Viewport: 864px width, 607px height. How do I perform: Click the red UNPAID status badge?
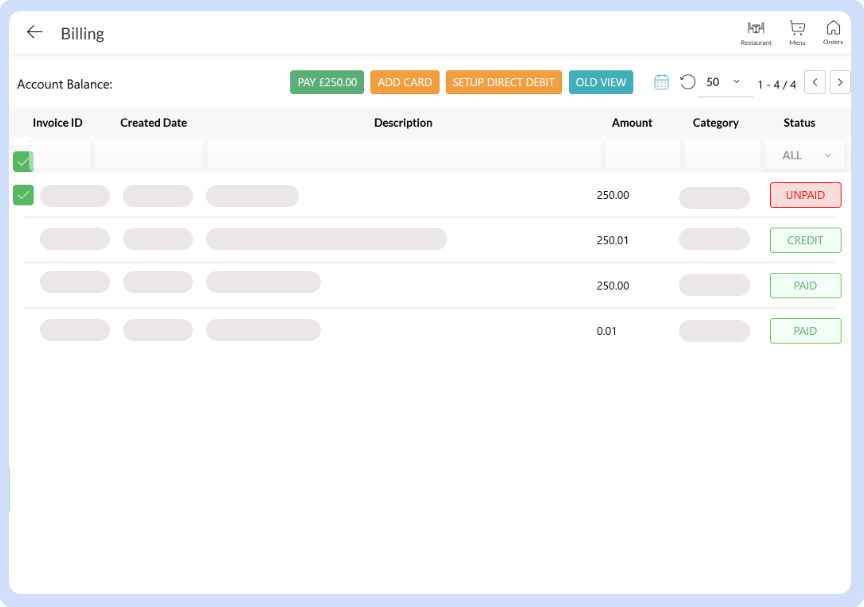(x=805, y=195)
